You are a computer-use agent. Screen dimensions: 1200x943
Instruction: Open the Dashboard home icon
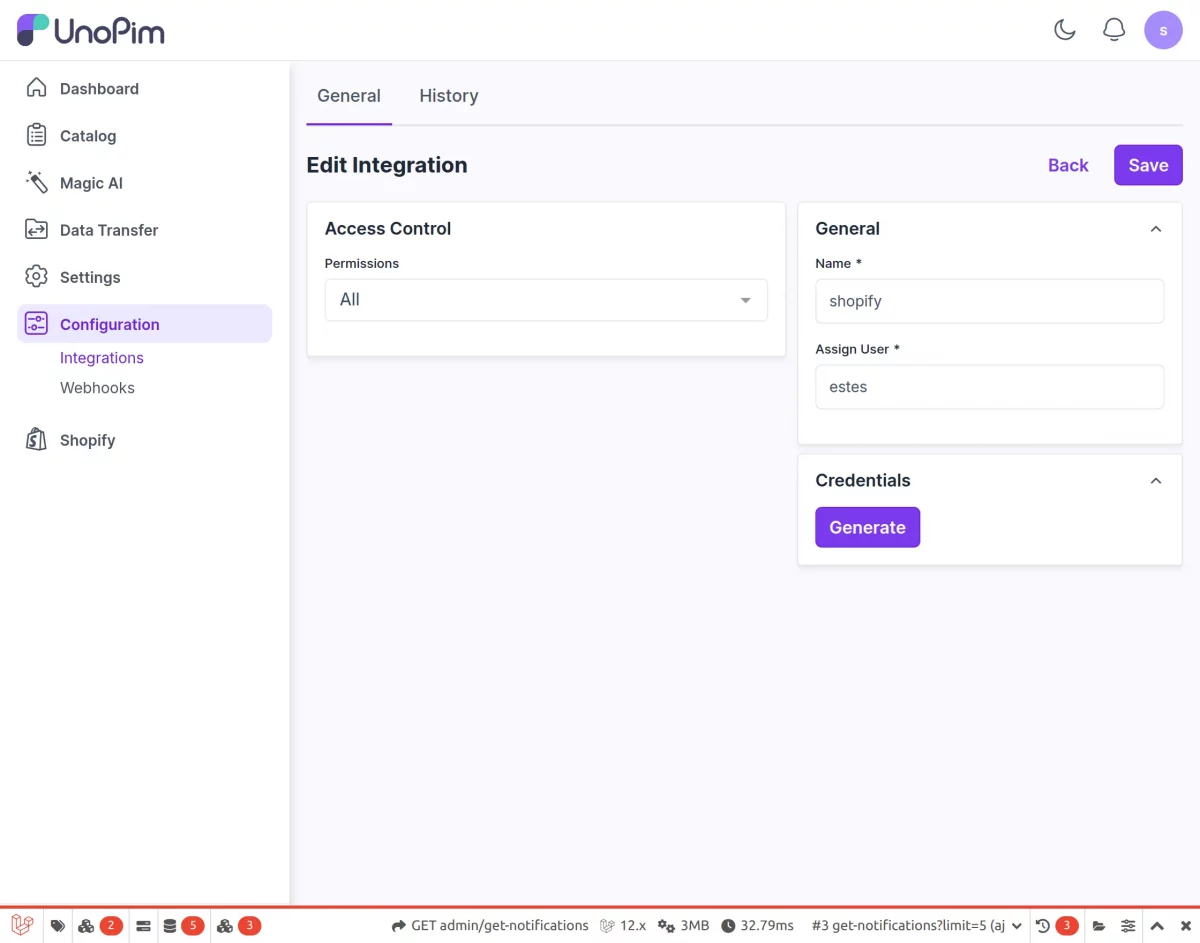(x=36, y=88)
